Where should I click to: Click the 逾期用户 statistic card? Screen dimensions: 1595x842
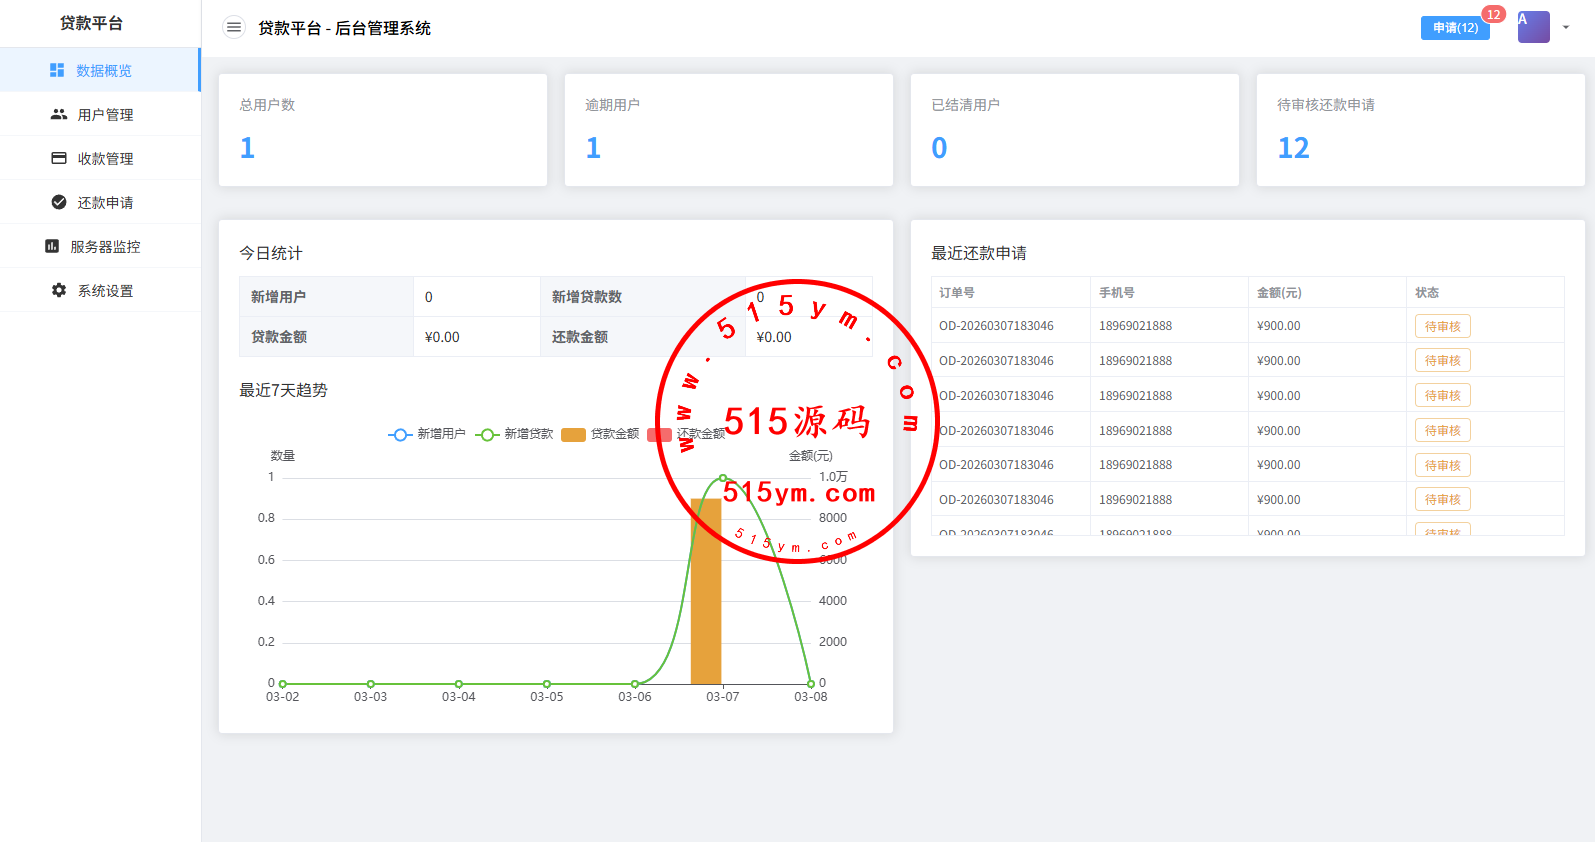tap(728, 130)
